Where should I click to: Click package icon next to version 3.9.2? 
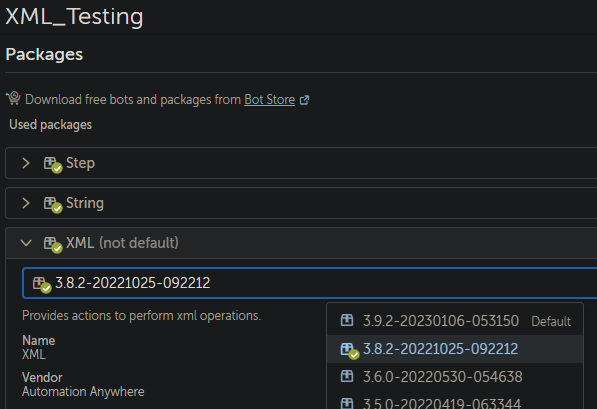[347, 320]
